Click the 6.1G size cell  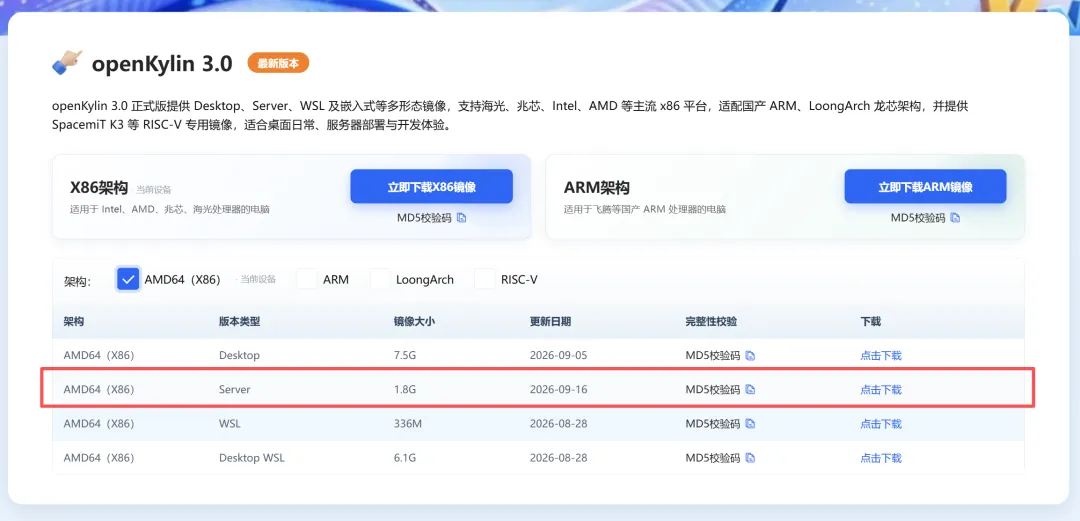[x=405, y=458]
